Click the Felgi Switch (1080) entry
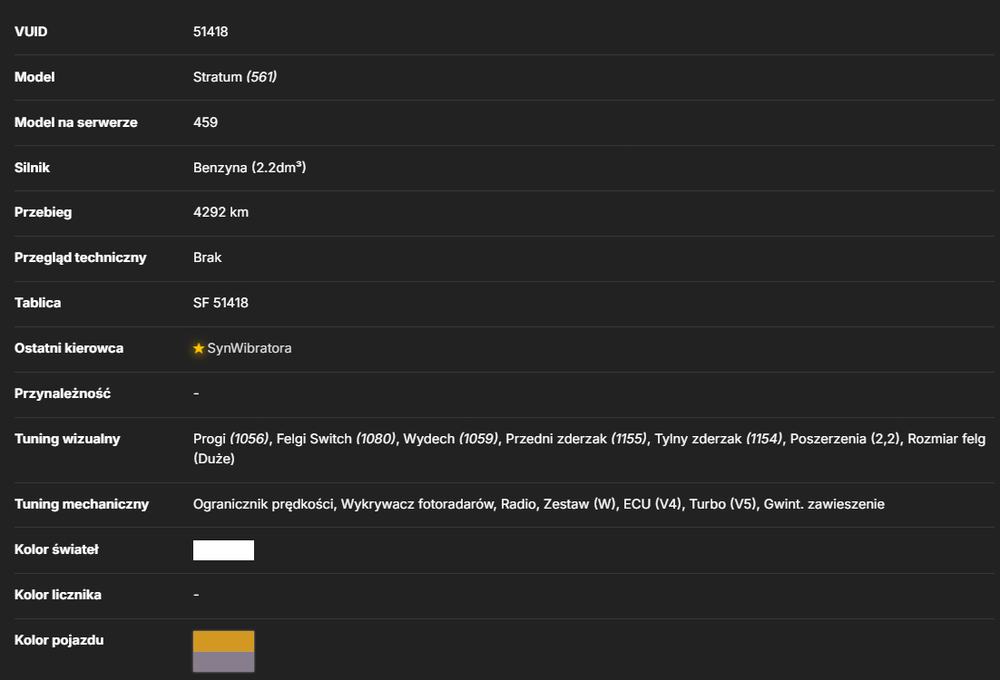The width and height of the screenshot is (1000, 680). 336,439
